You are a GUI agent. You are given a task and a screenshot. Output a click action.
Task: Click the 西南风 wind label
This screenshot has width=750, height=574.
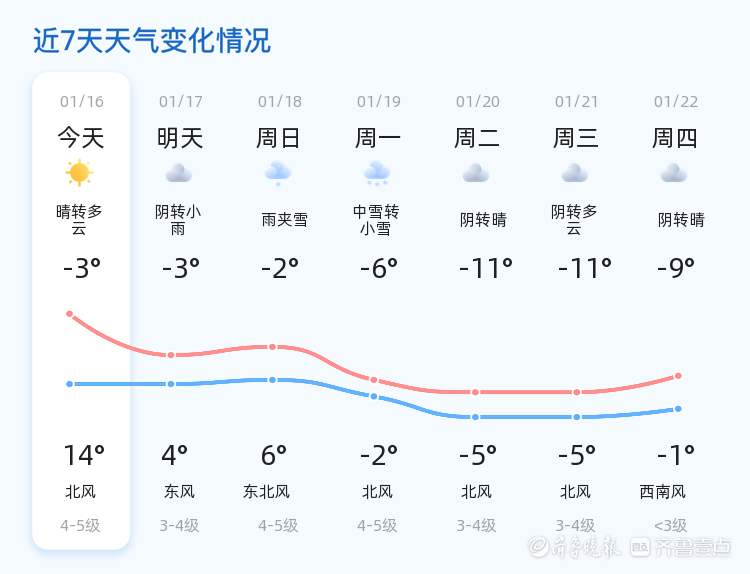[x=663, y=491]
